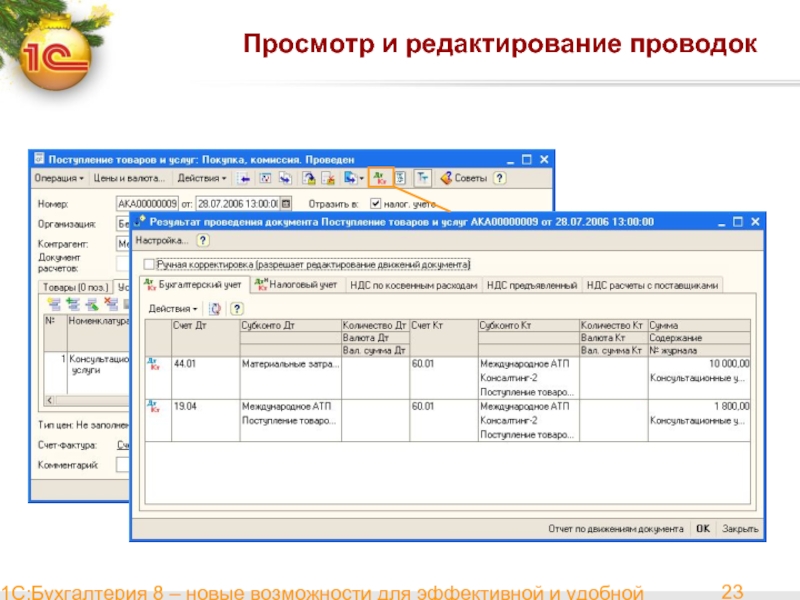Click the Дт/Кт icon of the 19.04 row

point(153,406)
